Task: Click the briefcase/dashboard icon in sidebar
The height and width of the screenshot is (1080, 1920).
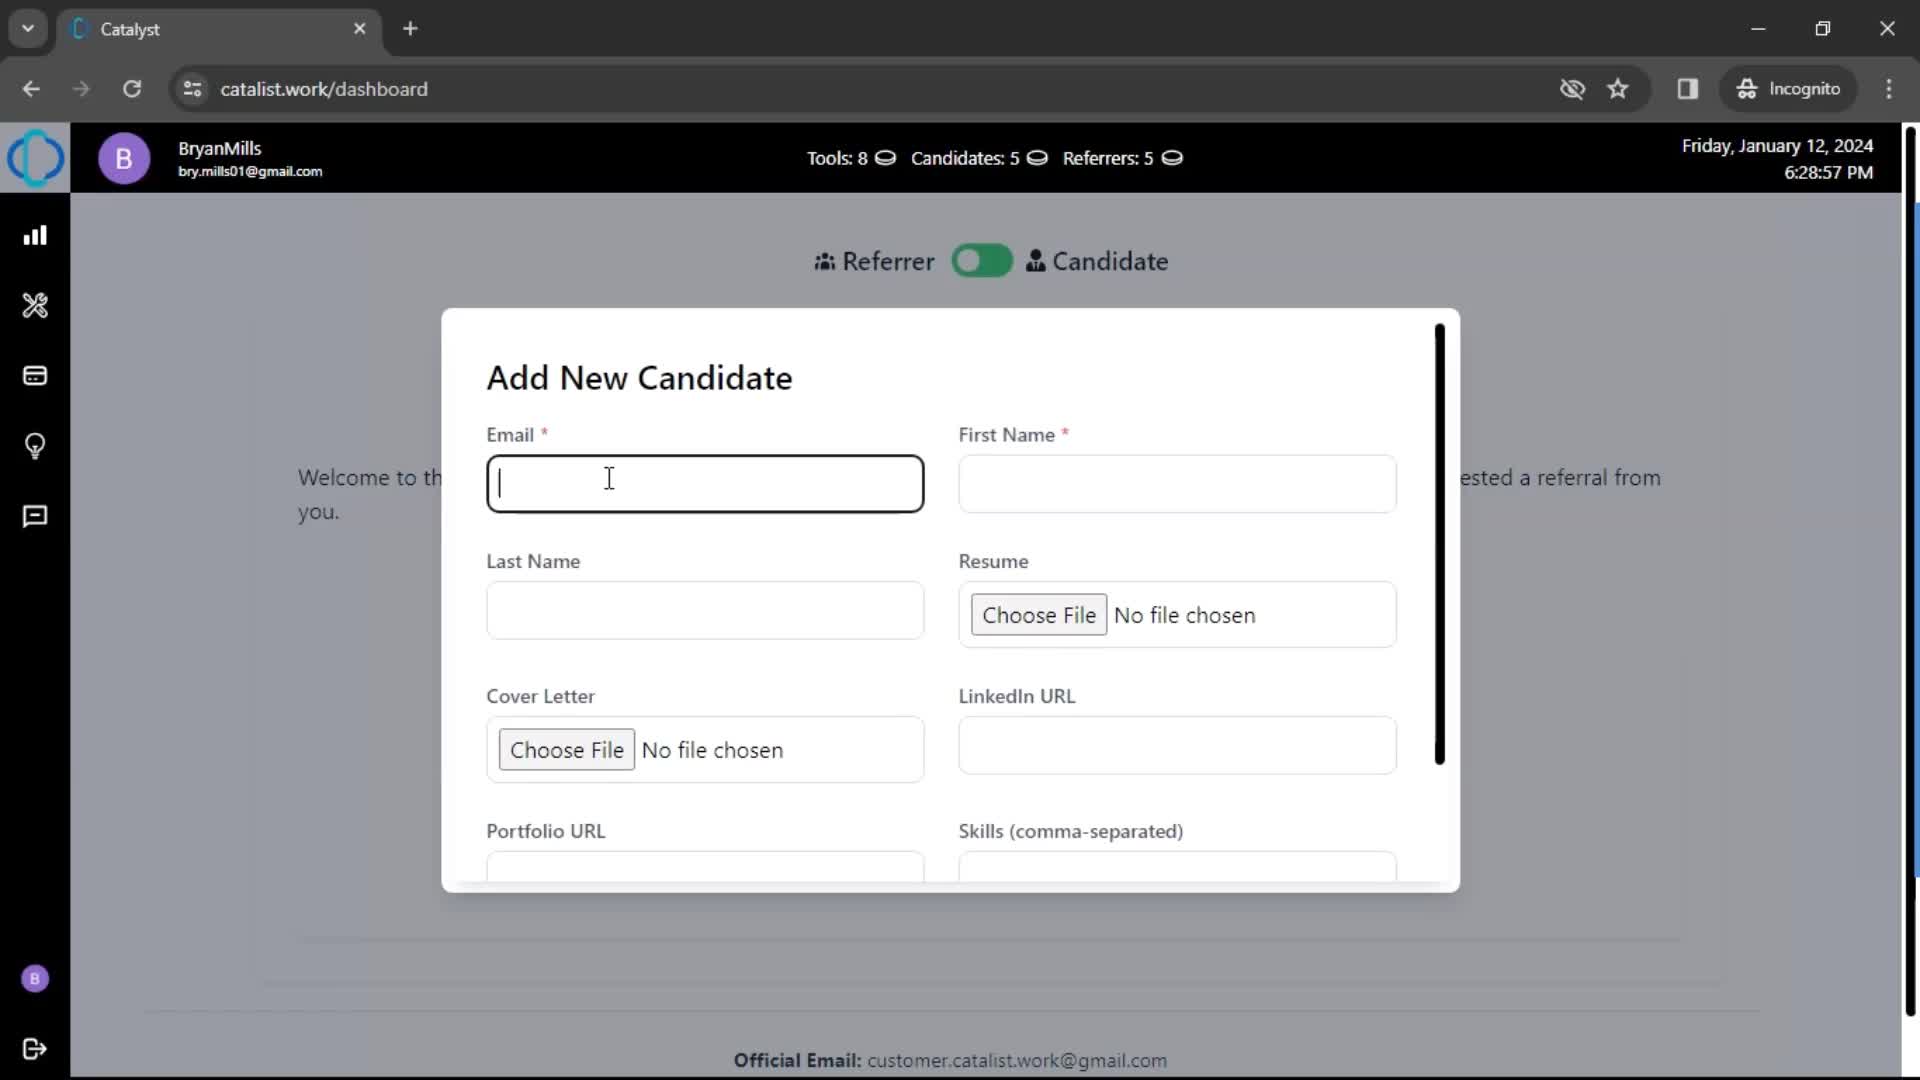Action: pyautogui.click(x=36, y=235)
